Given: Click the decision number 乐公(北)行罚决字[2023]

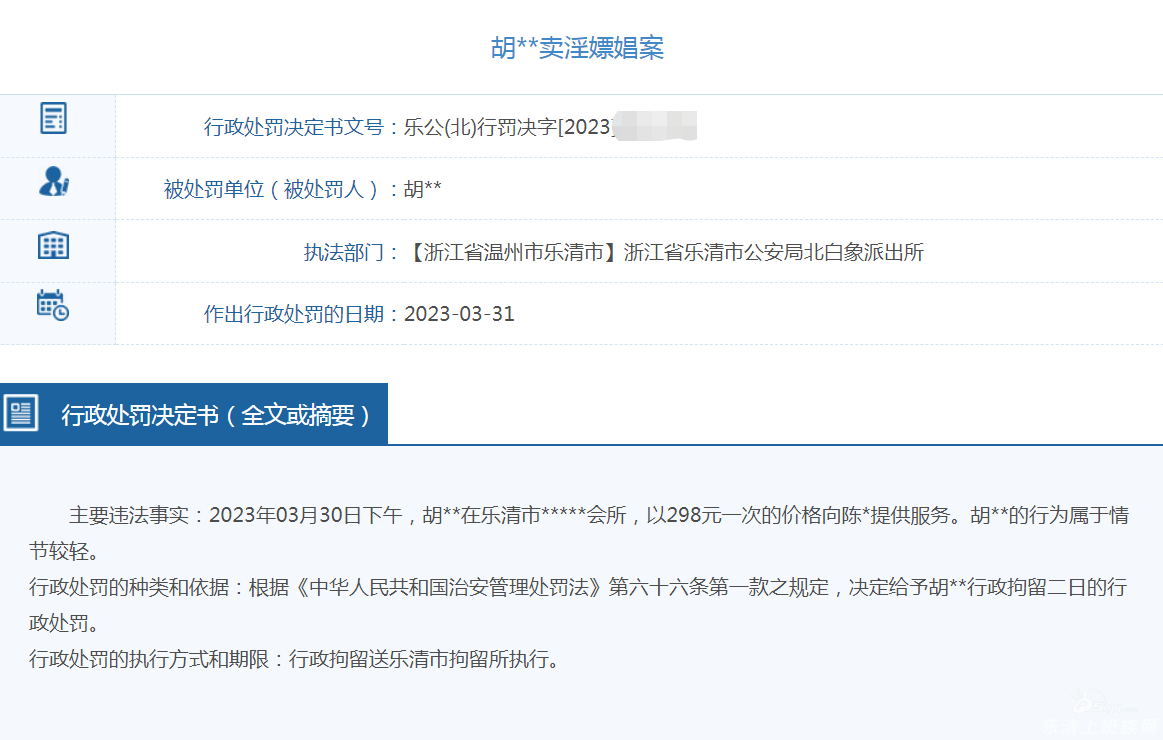Looking at the screenshot, I should [507, 127].
